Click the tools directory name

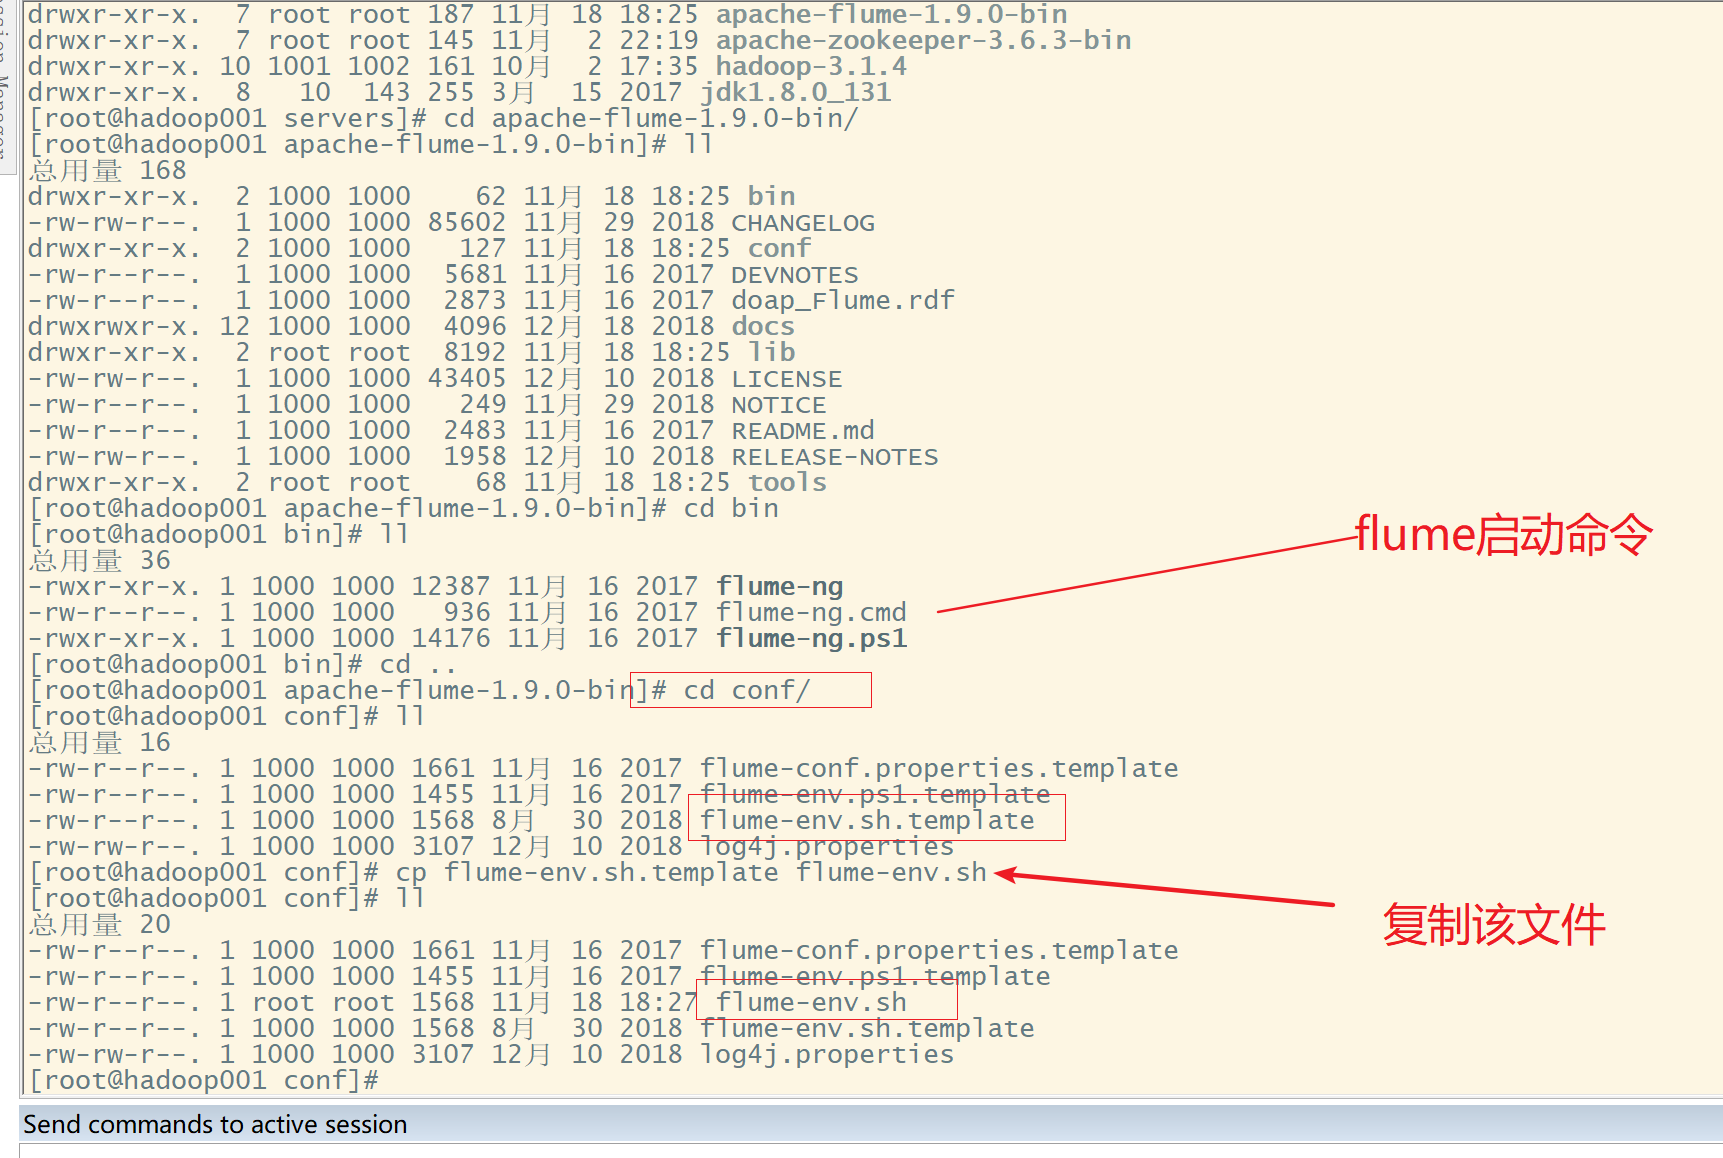click(x=787, y=483)
